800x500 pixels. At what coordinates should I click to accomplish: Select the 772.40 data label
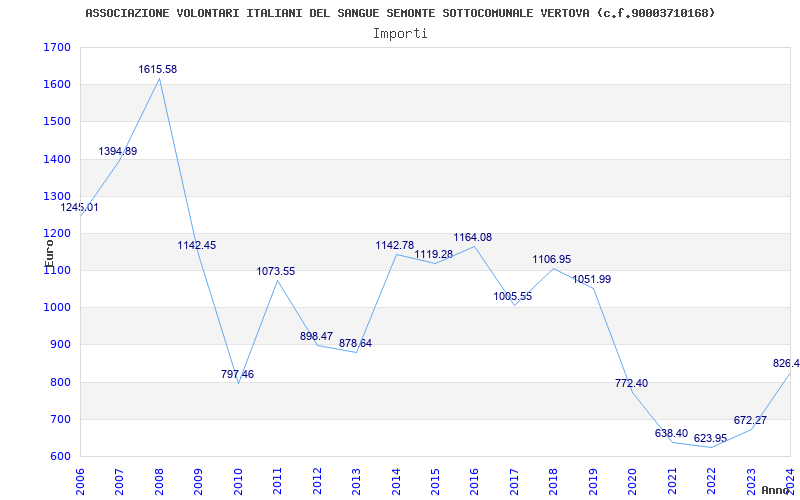coord(632,384)
